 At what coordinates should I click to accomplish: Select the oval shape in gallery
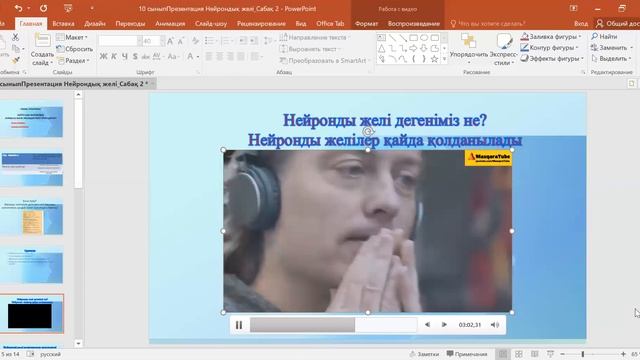tap(424, 38)
